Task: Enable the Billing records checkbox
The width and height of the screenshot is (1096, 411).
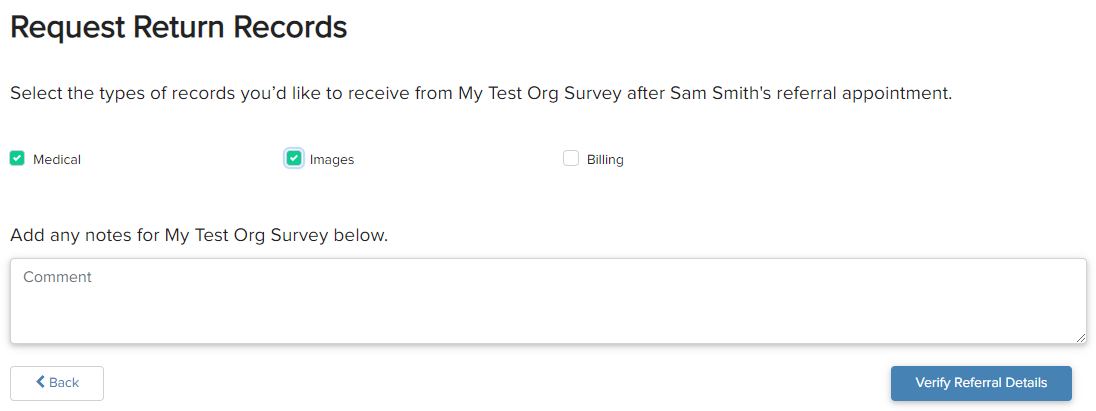Action: (x=571, y=159)
